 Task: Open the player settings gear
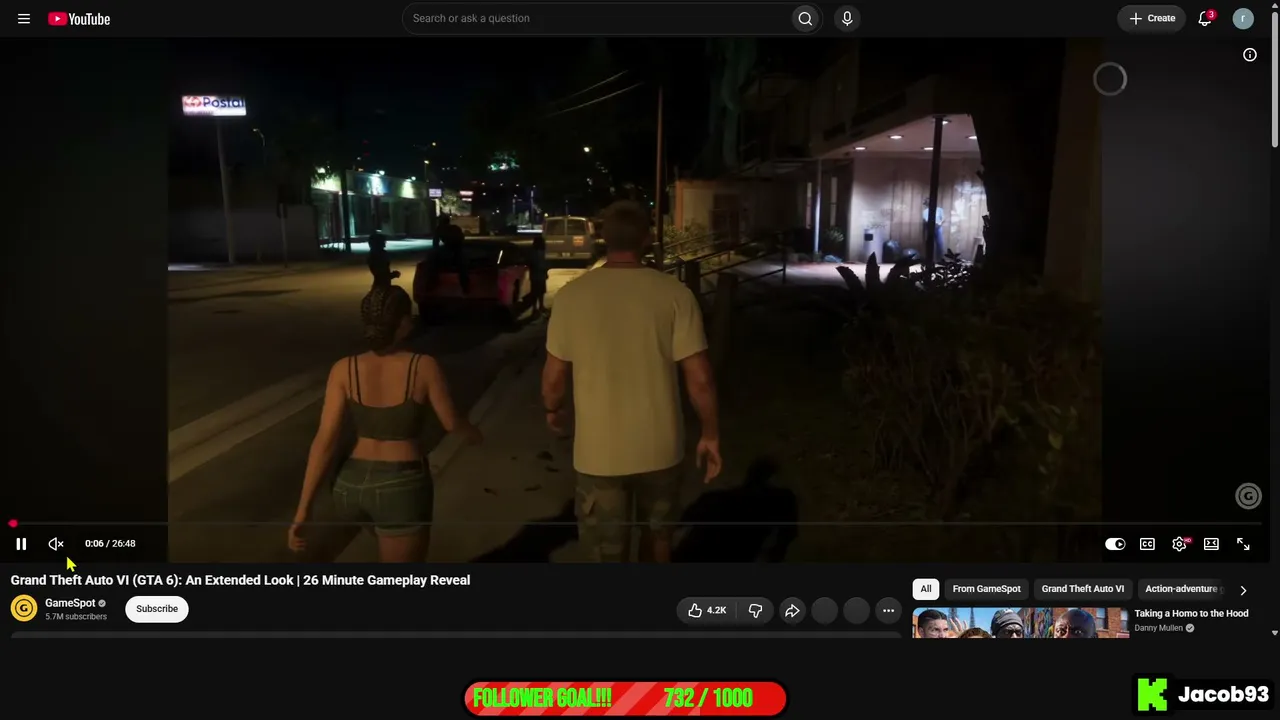[1179, 544]
